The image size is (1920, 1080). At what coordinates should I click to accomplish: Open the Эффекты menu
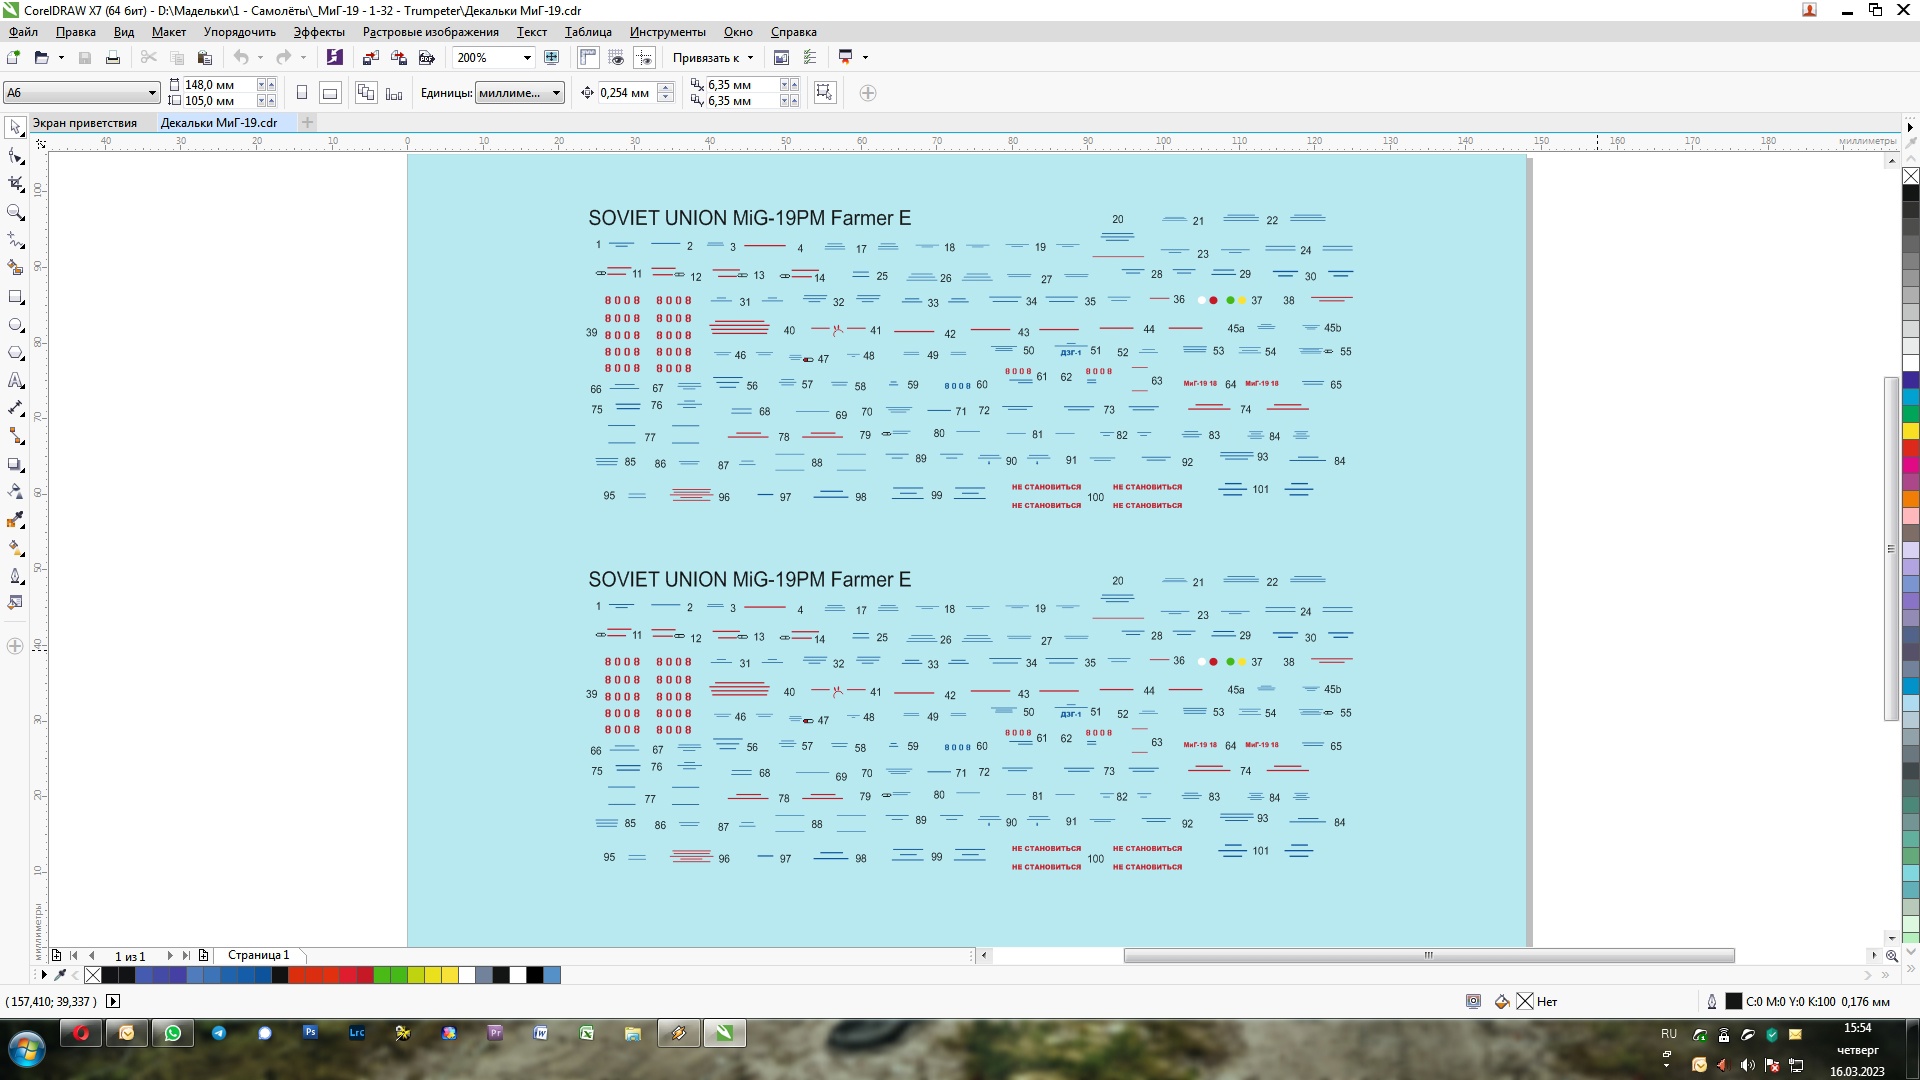[318, 32]
